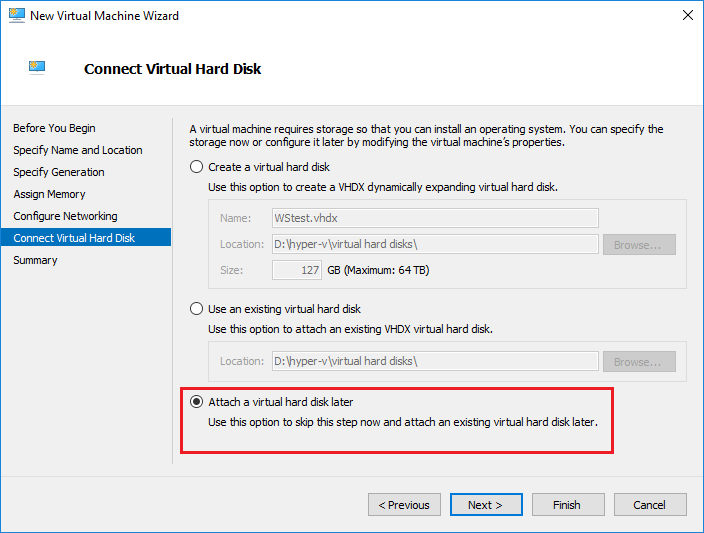
Task: Click the wizard icon in title bar
Action: (15, 16)
